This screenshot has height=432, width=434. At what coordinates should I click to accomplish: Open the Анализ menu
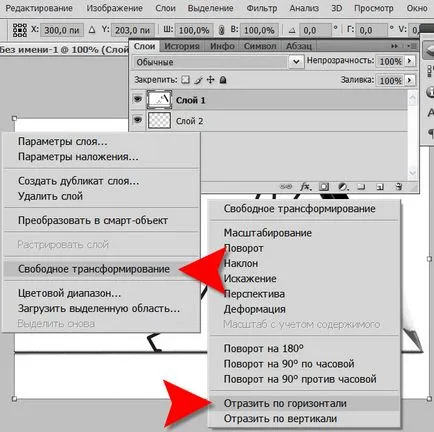point(304,8)
